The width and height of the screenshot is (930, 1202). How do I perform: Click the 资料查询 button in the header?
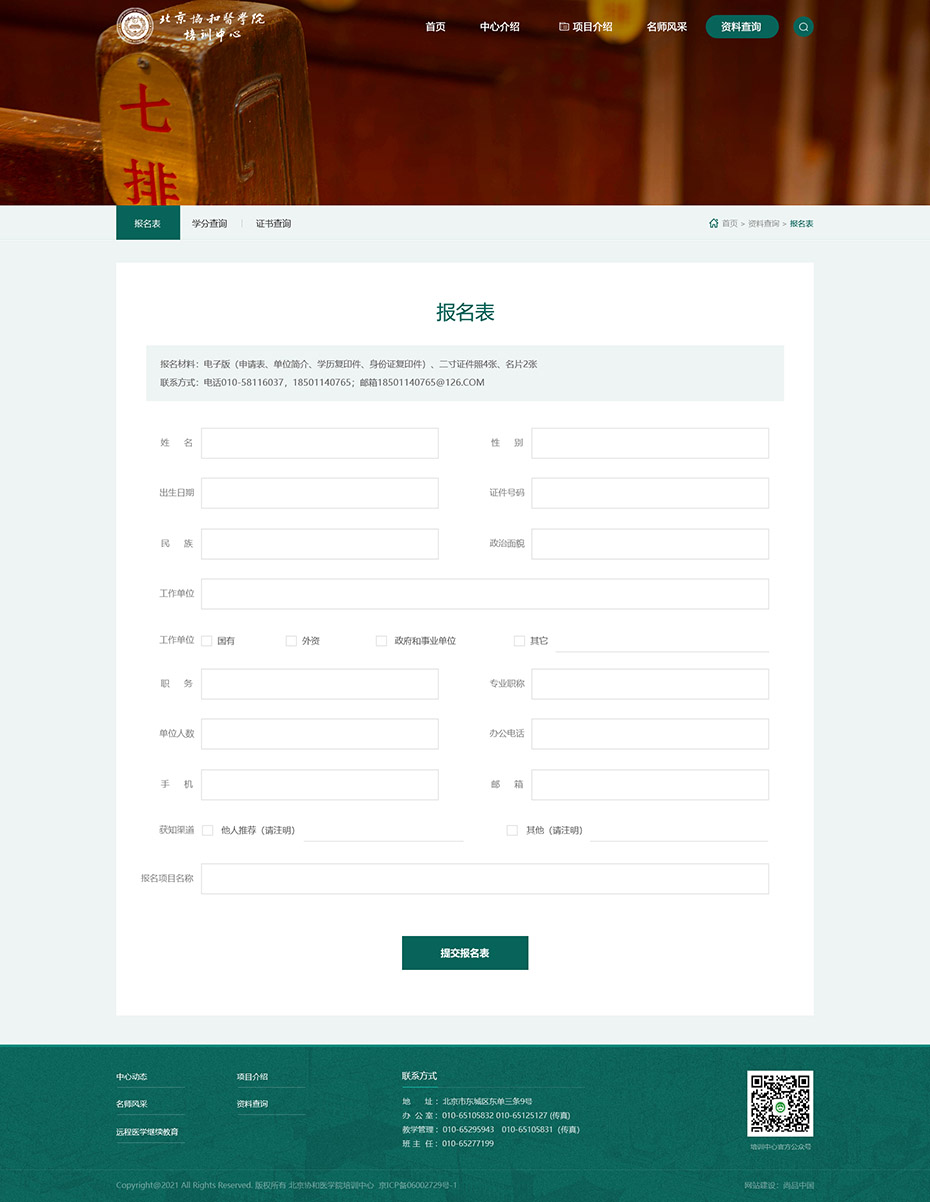point(742,27)
